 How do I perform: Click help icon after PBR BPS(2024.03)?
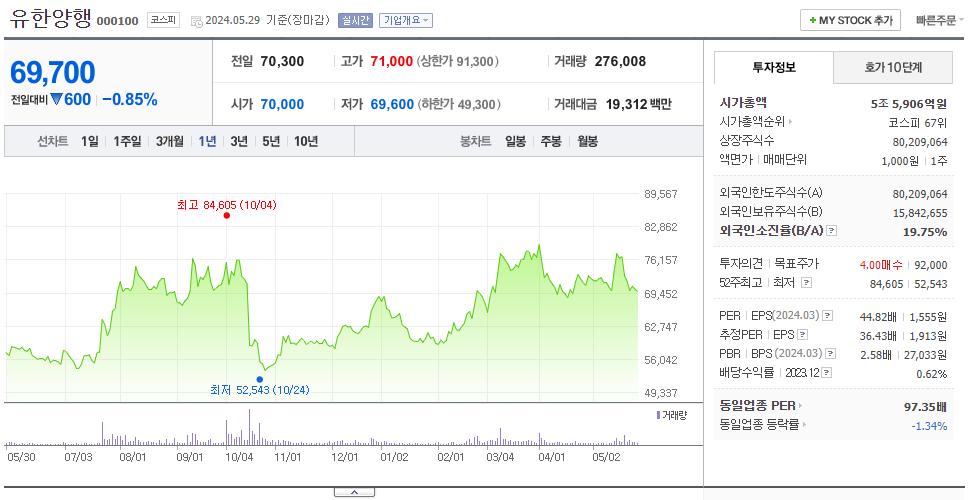[831, 354]
